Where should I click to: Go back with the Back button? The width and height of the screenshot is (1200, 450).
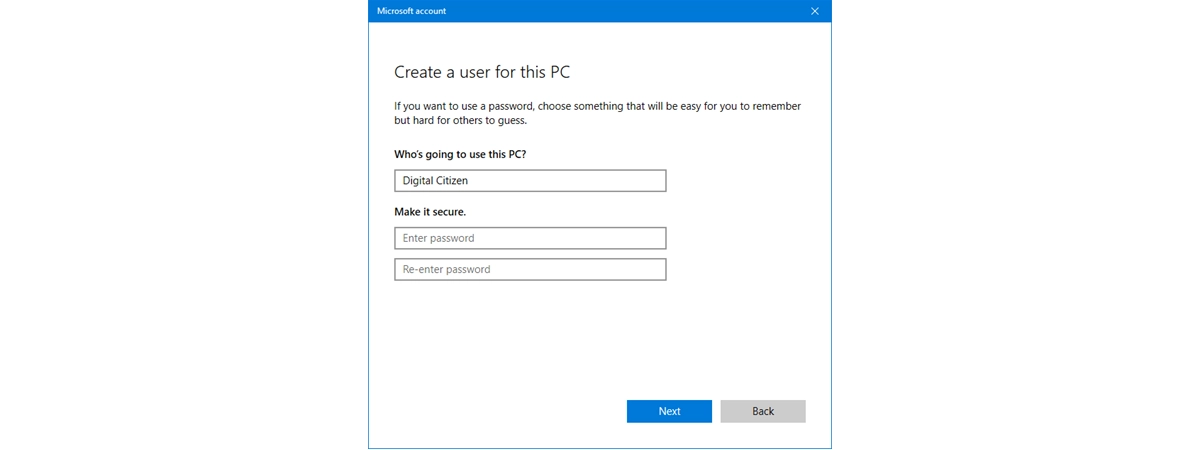tap(763, 411)
